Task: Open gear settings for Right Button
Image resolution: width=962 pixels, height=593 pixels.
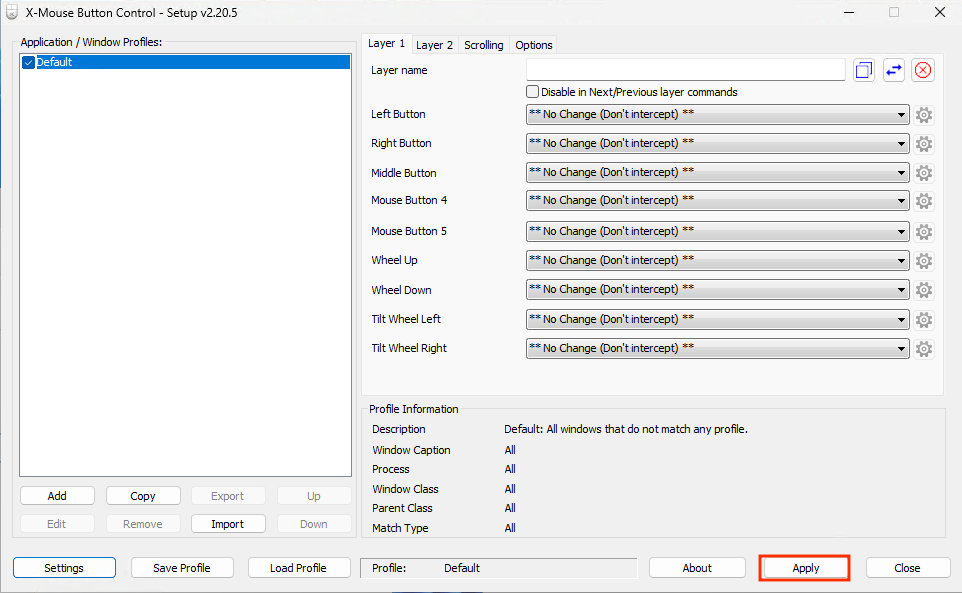Action: [923, 144]
